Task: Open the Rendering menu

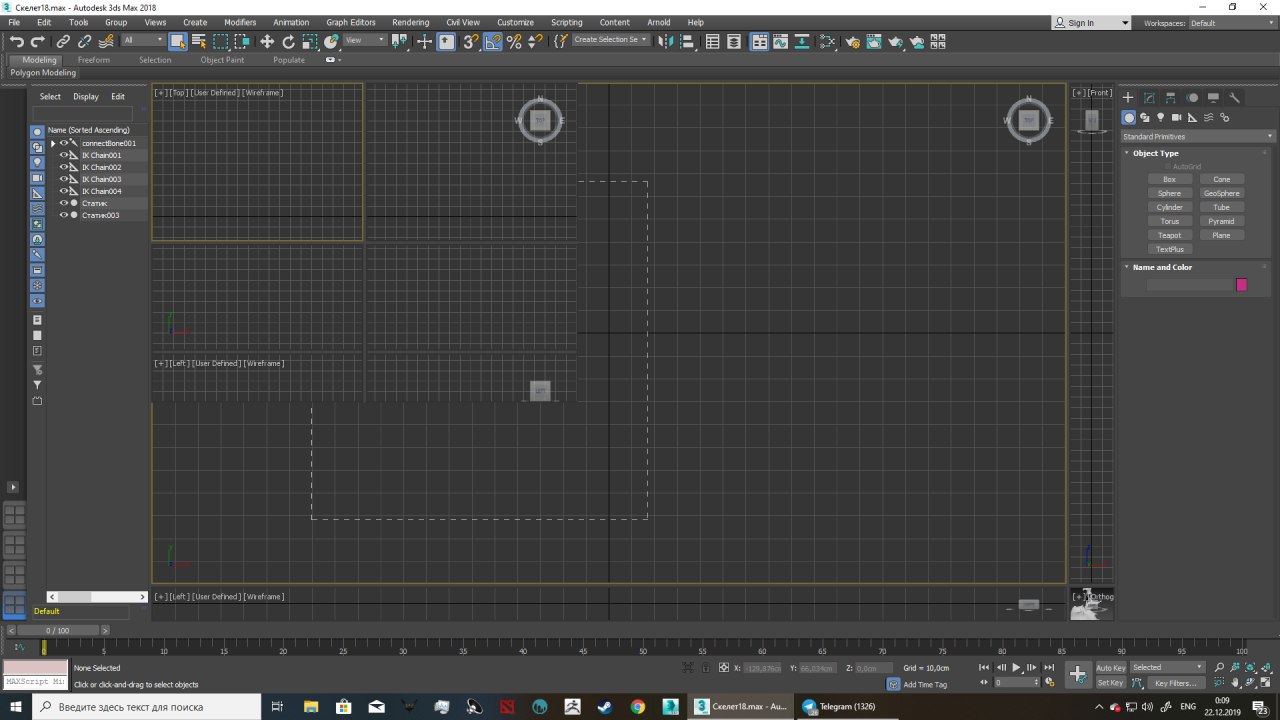Action: pyautogui.click(x=410, y=22)
